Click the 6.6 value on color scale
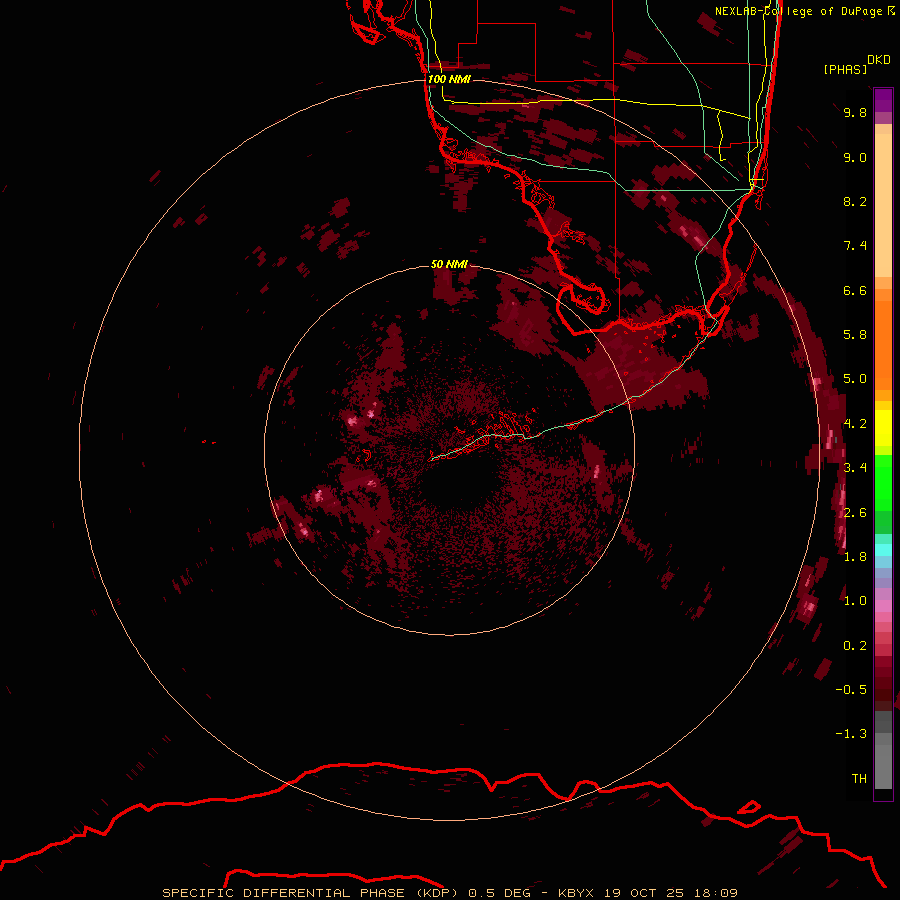This screenshot has width=900, height=900. click(x=855, y=290)
